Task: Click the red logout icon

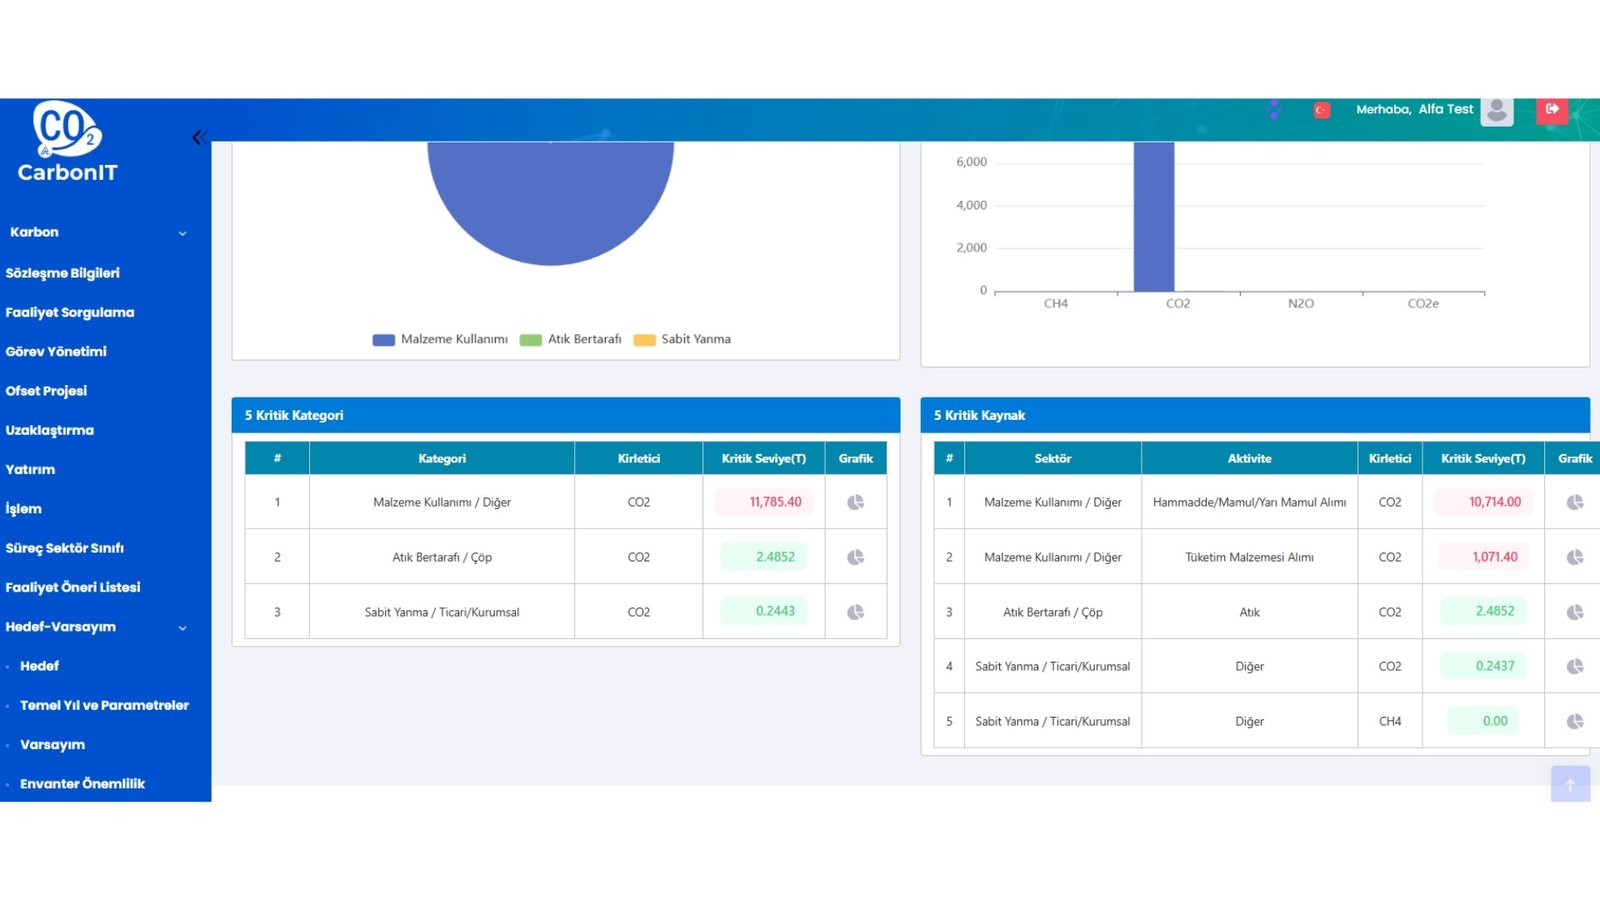Action: [1552, 110]
